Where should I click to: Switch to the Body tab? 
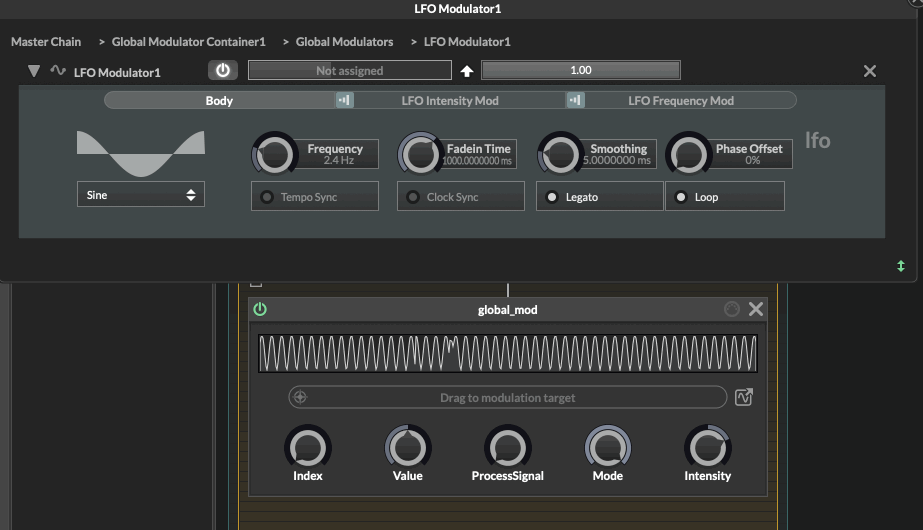[219, 101]
